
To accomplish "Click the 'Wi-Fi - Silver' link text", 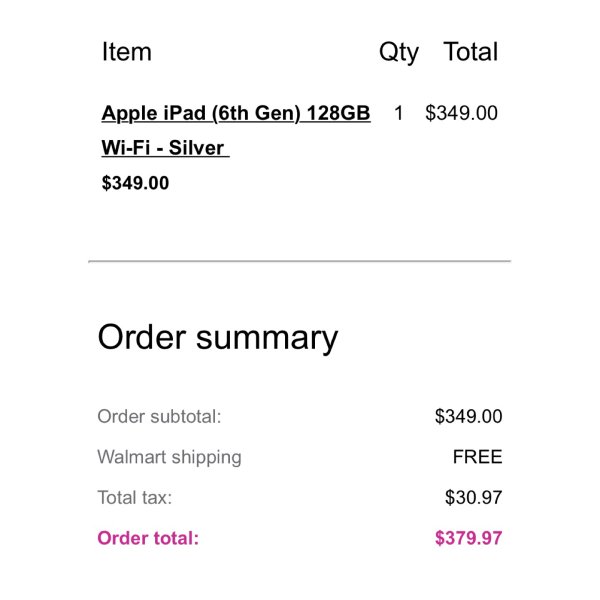I will 165,148.
